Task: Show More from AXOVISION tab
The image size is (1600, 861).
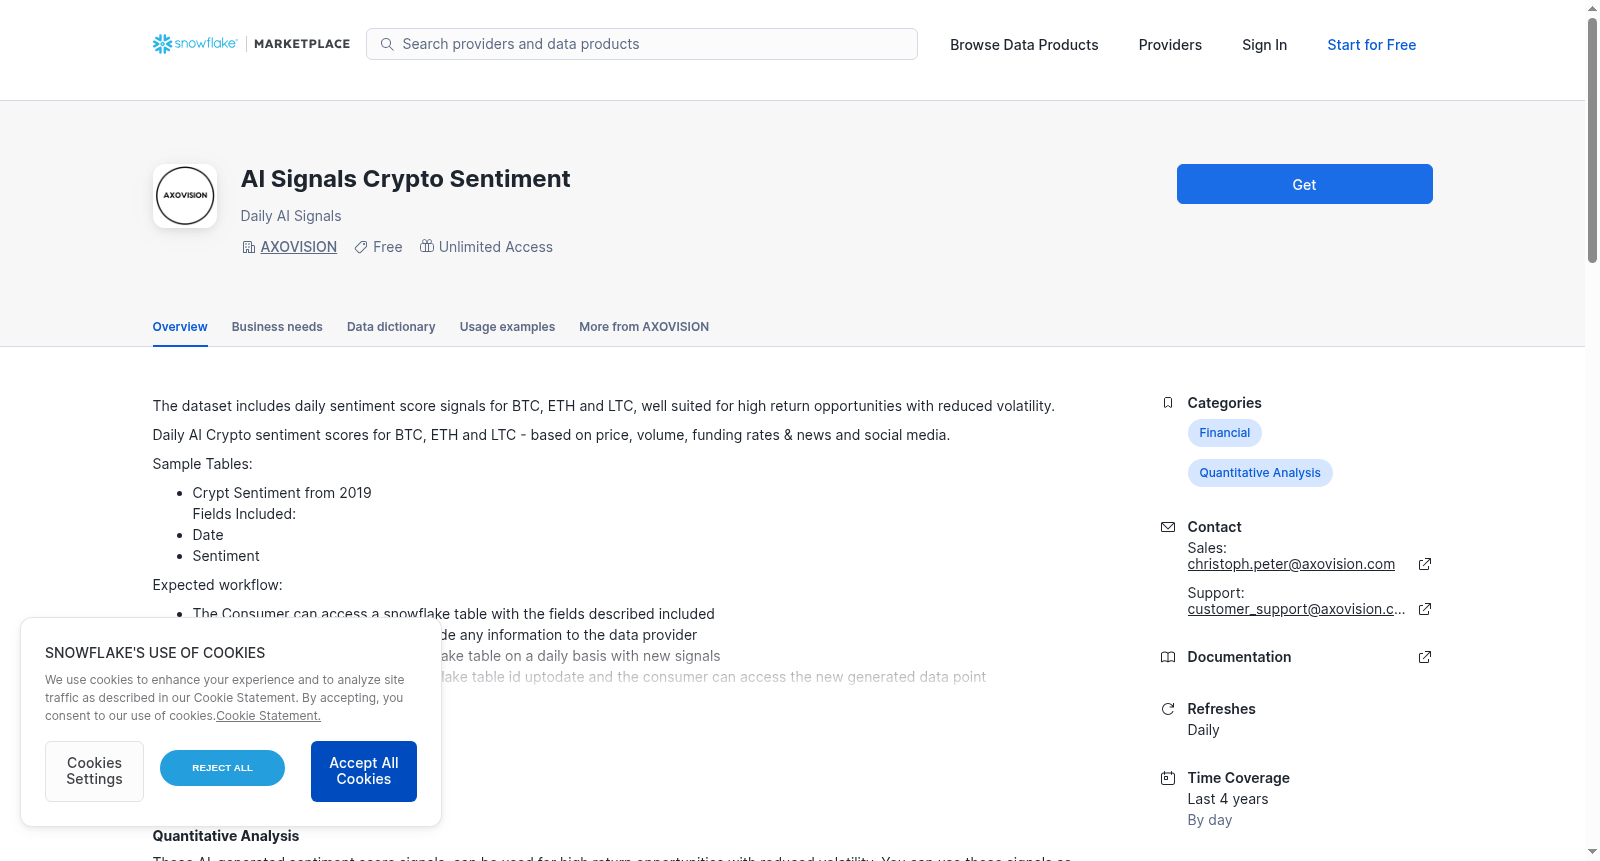Action: pyautogui.click(x=644, y=327)
